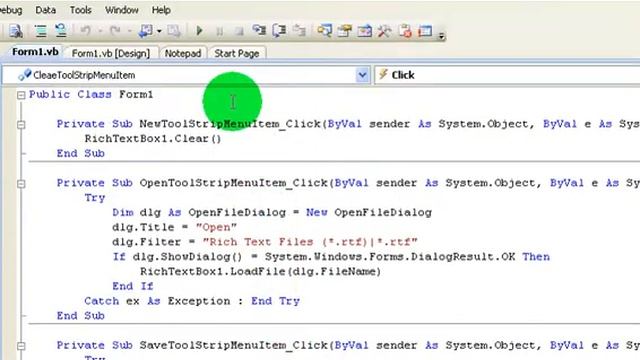Click the Find in Files toolbar icon
Viewport: 640px width, 360px height.
pos(16,31)
